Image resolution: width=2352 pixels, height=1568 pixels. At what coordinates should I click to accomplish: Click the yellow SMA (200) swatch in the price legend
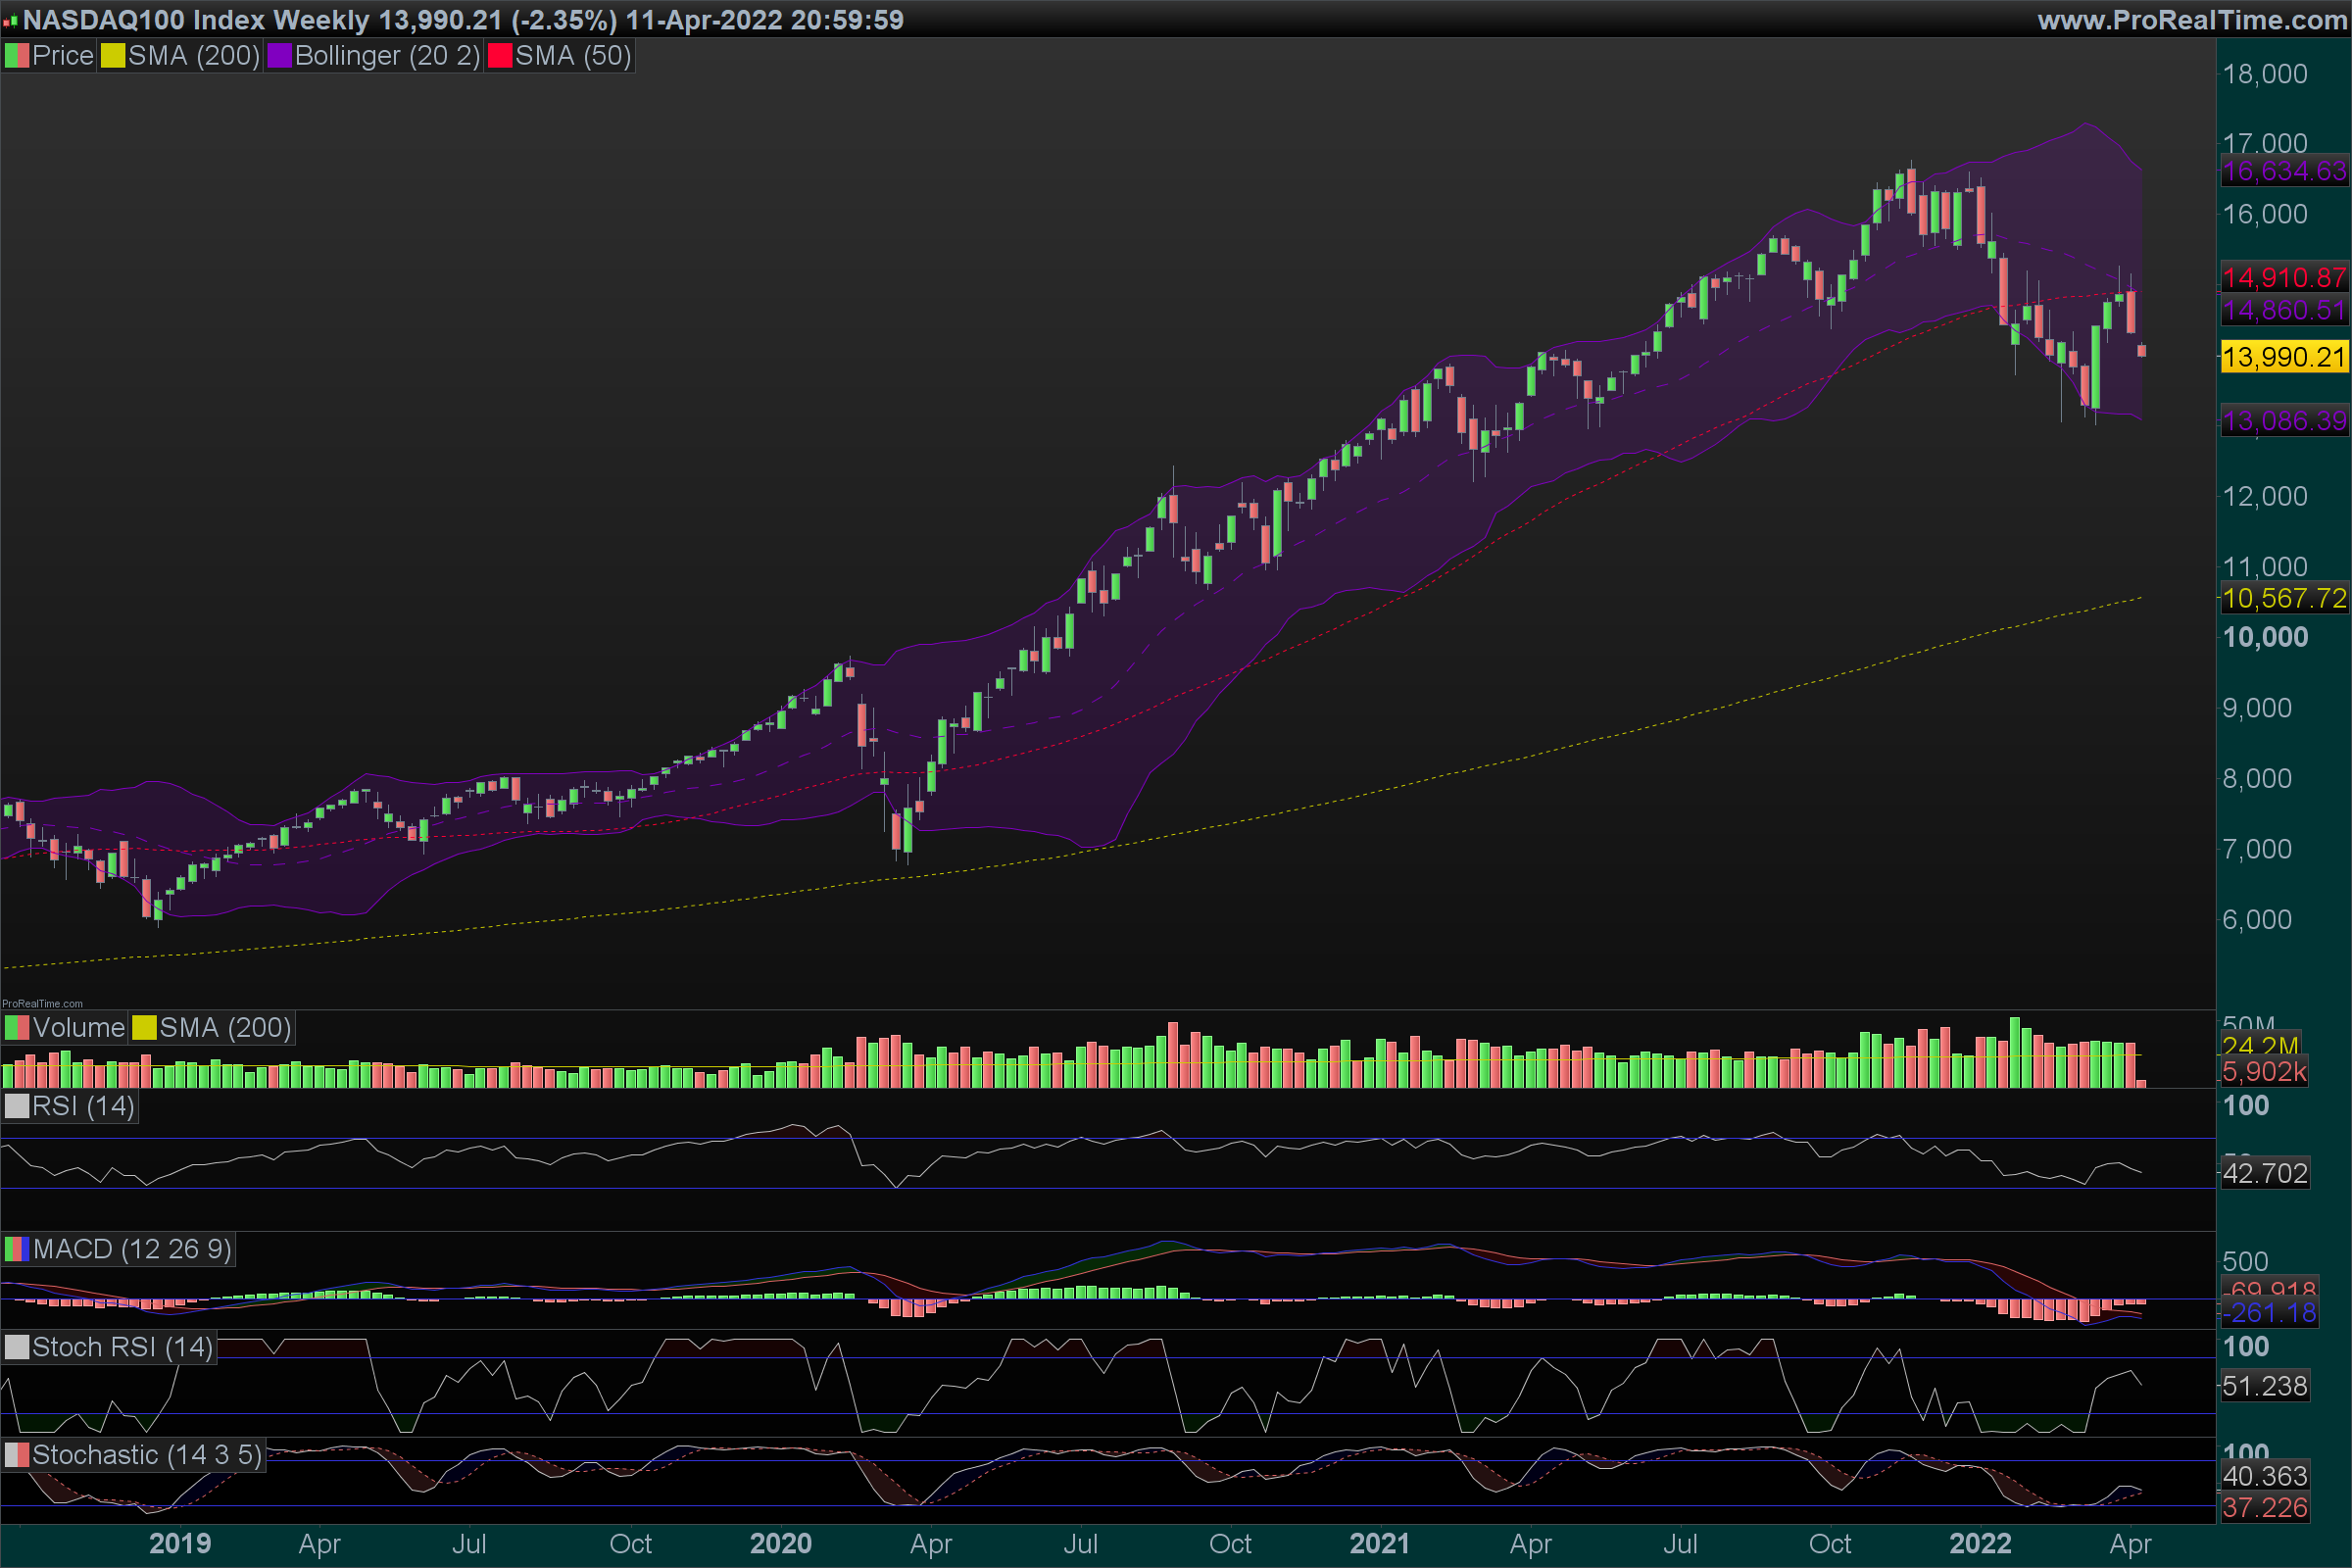coord(113,56)
